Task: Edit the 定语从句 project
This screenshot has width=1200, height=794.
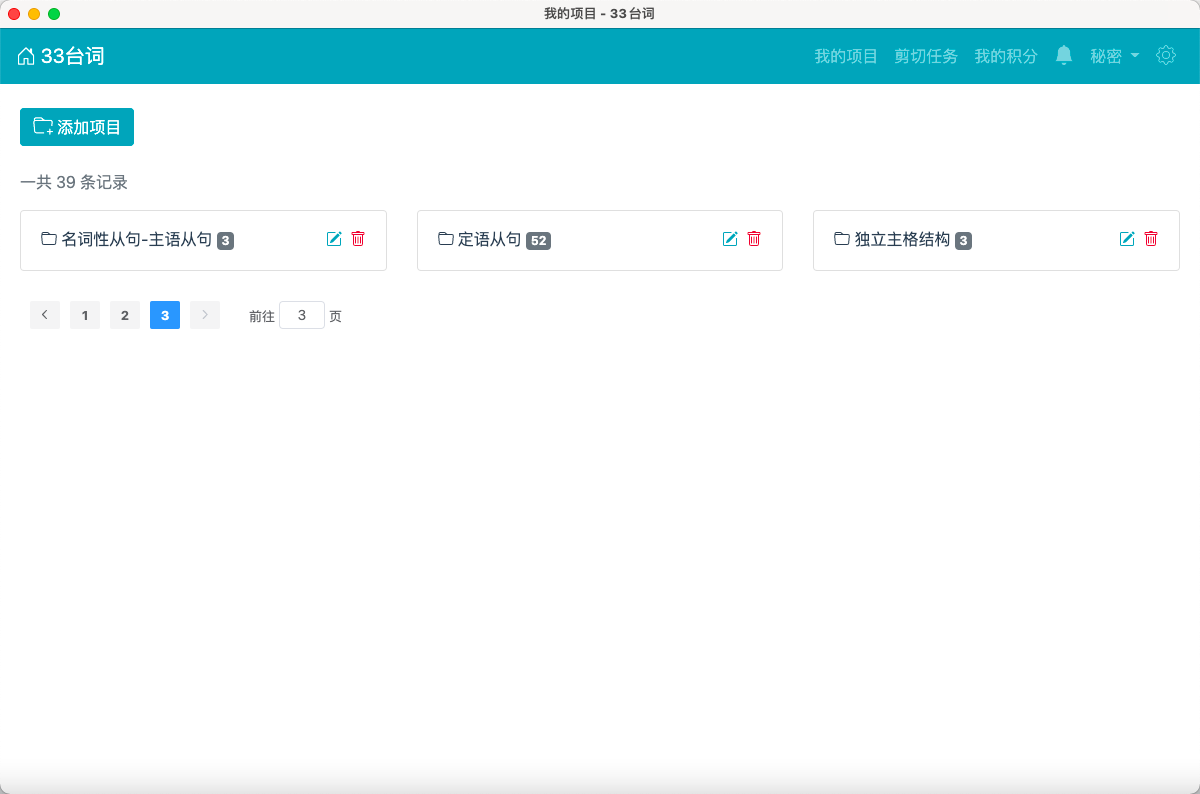Action: click(x=730, y=238)
